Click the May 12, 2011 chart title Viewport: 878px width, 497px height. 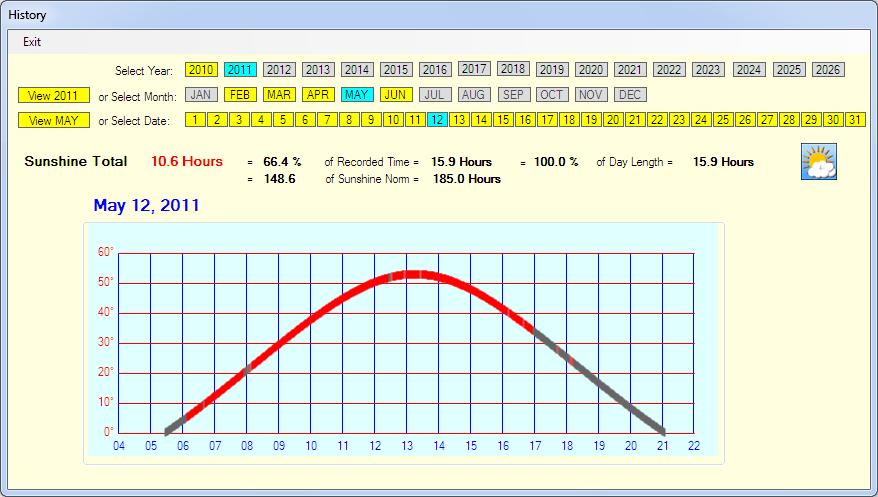pos(147,205)
